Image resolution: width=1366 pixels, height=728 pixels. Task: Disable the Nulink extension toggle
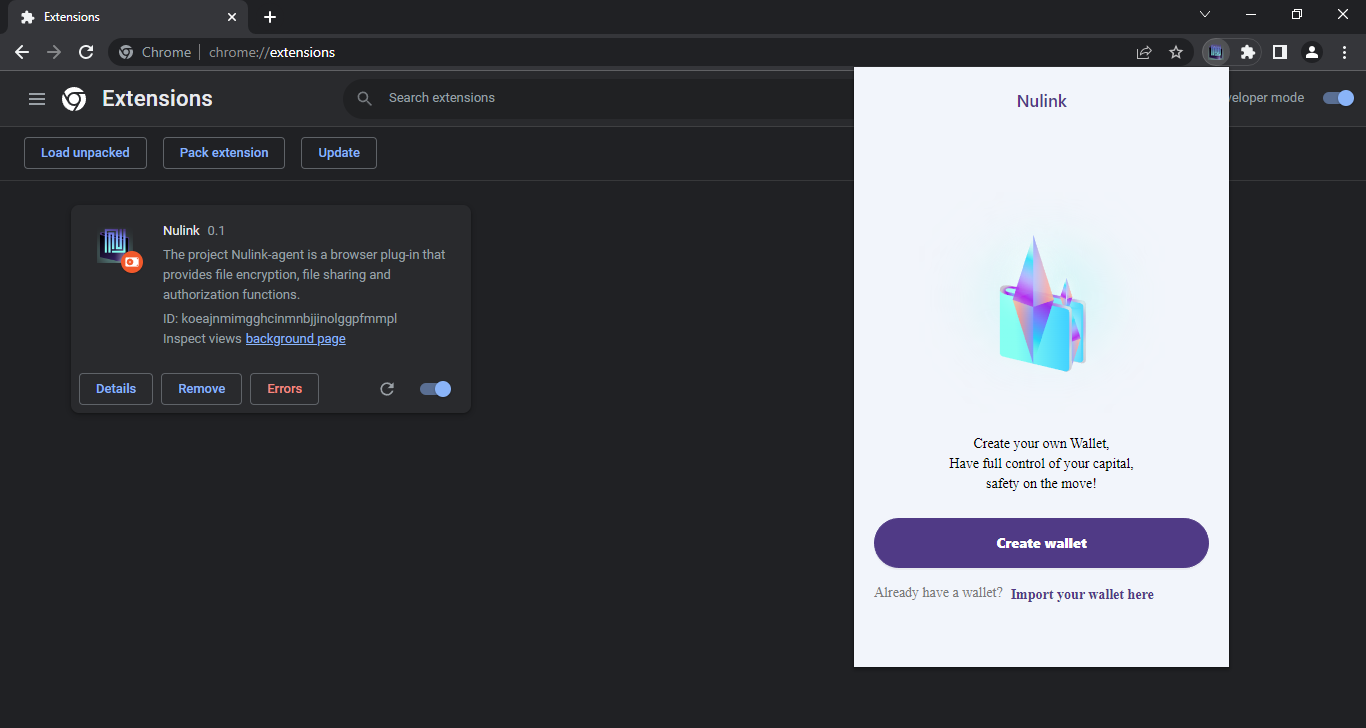click(x=436, y=389)
